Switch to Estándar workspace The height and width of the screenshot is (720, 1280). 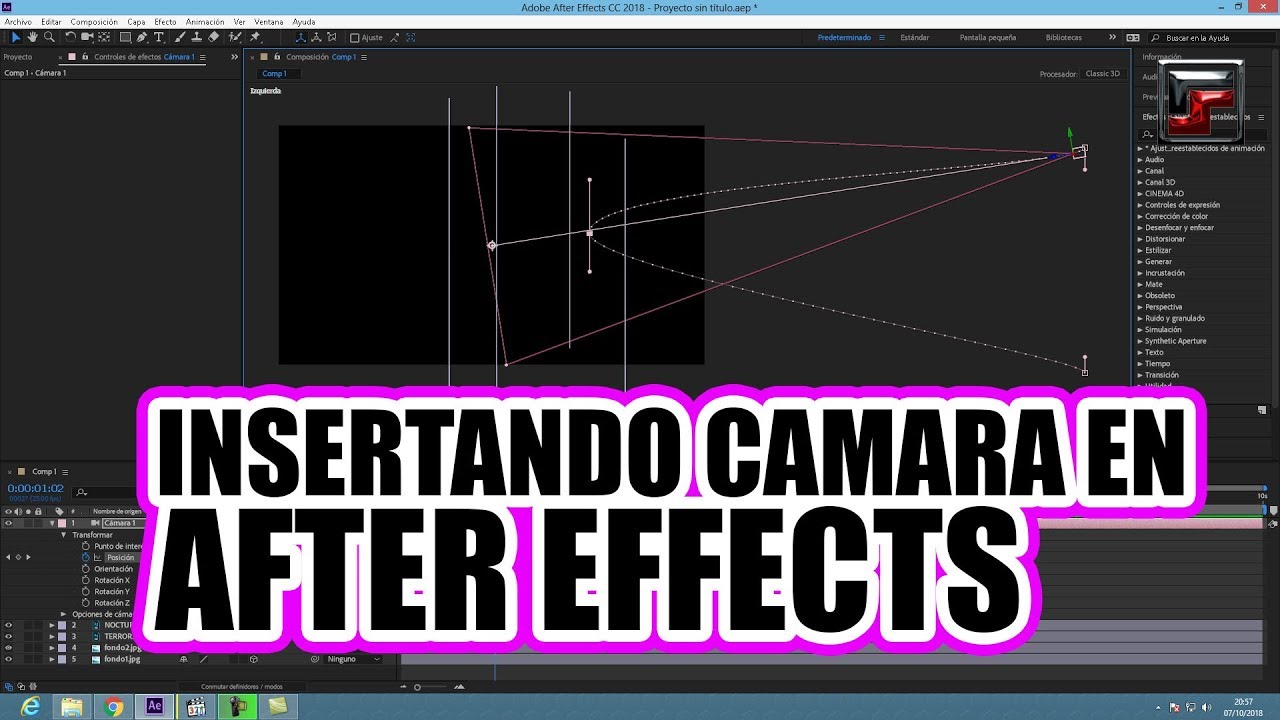click(x=915, y=38)
